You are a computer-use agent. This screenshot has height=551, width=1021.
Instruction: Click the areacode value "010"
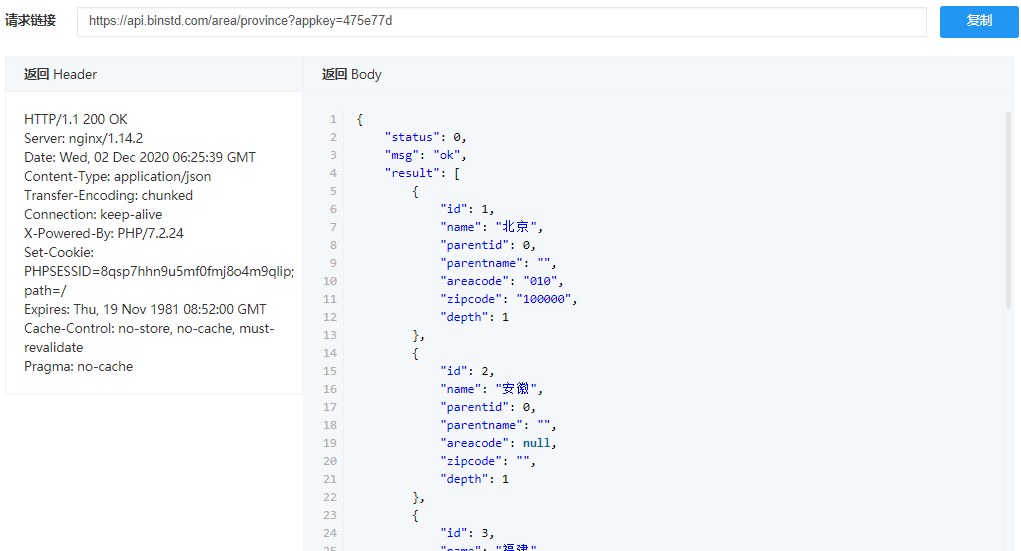click(x=540, y=281)
